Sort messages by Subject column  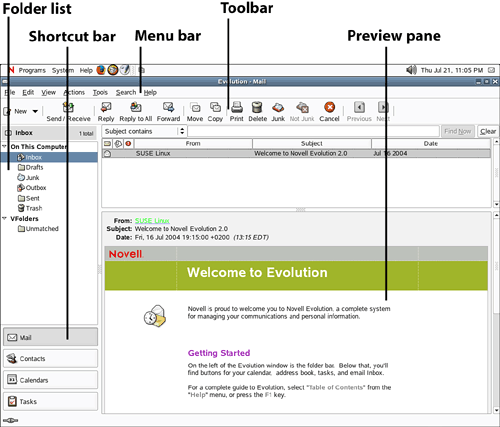pos(312,144)
